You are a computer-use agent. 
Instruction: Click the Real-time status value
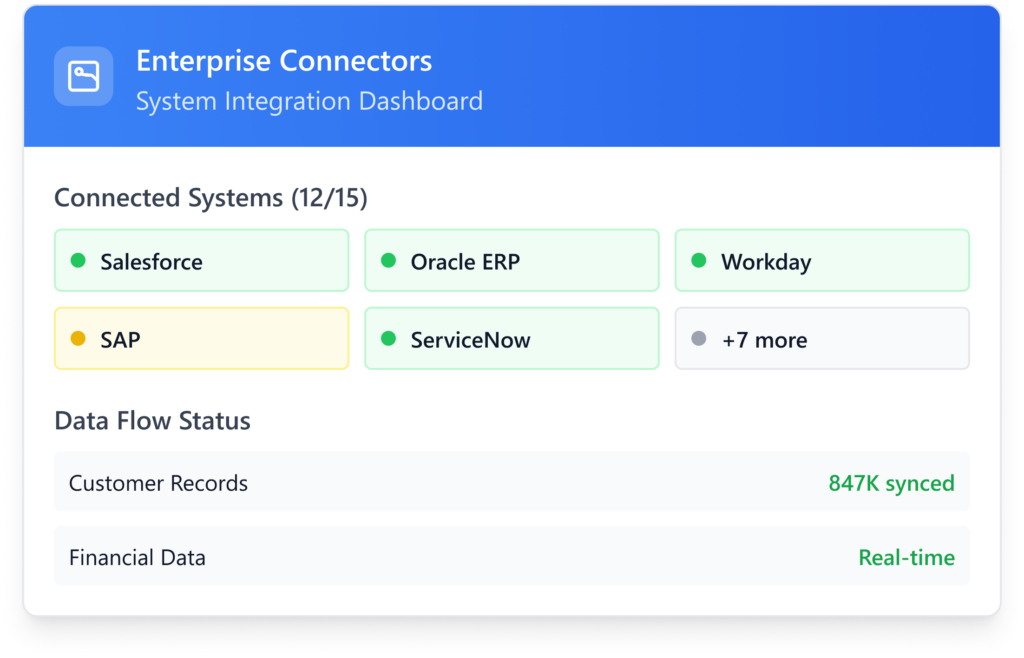point(906,557)
